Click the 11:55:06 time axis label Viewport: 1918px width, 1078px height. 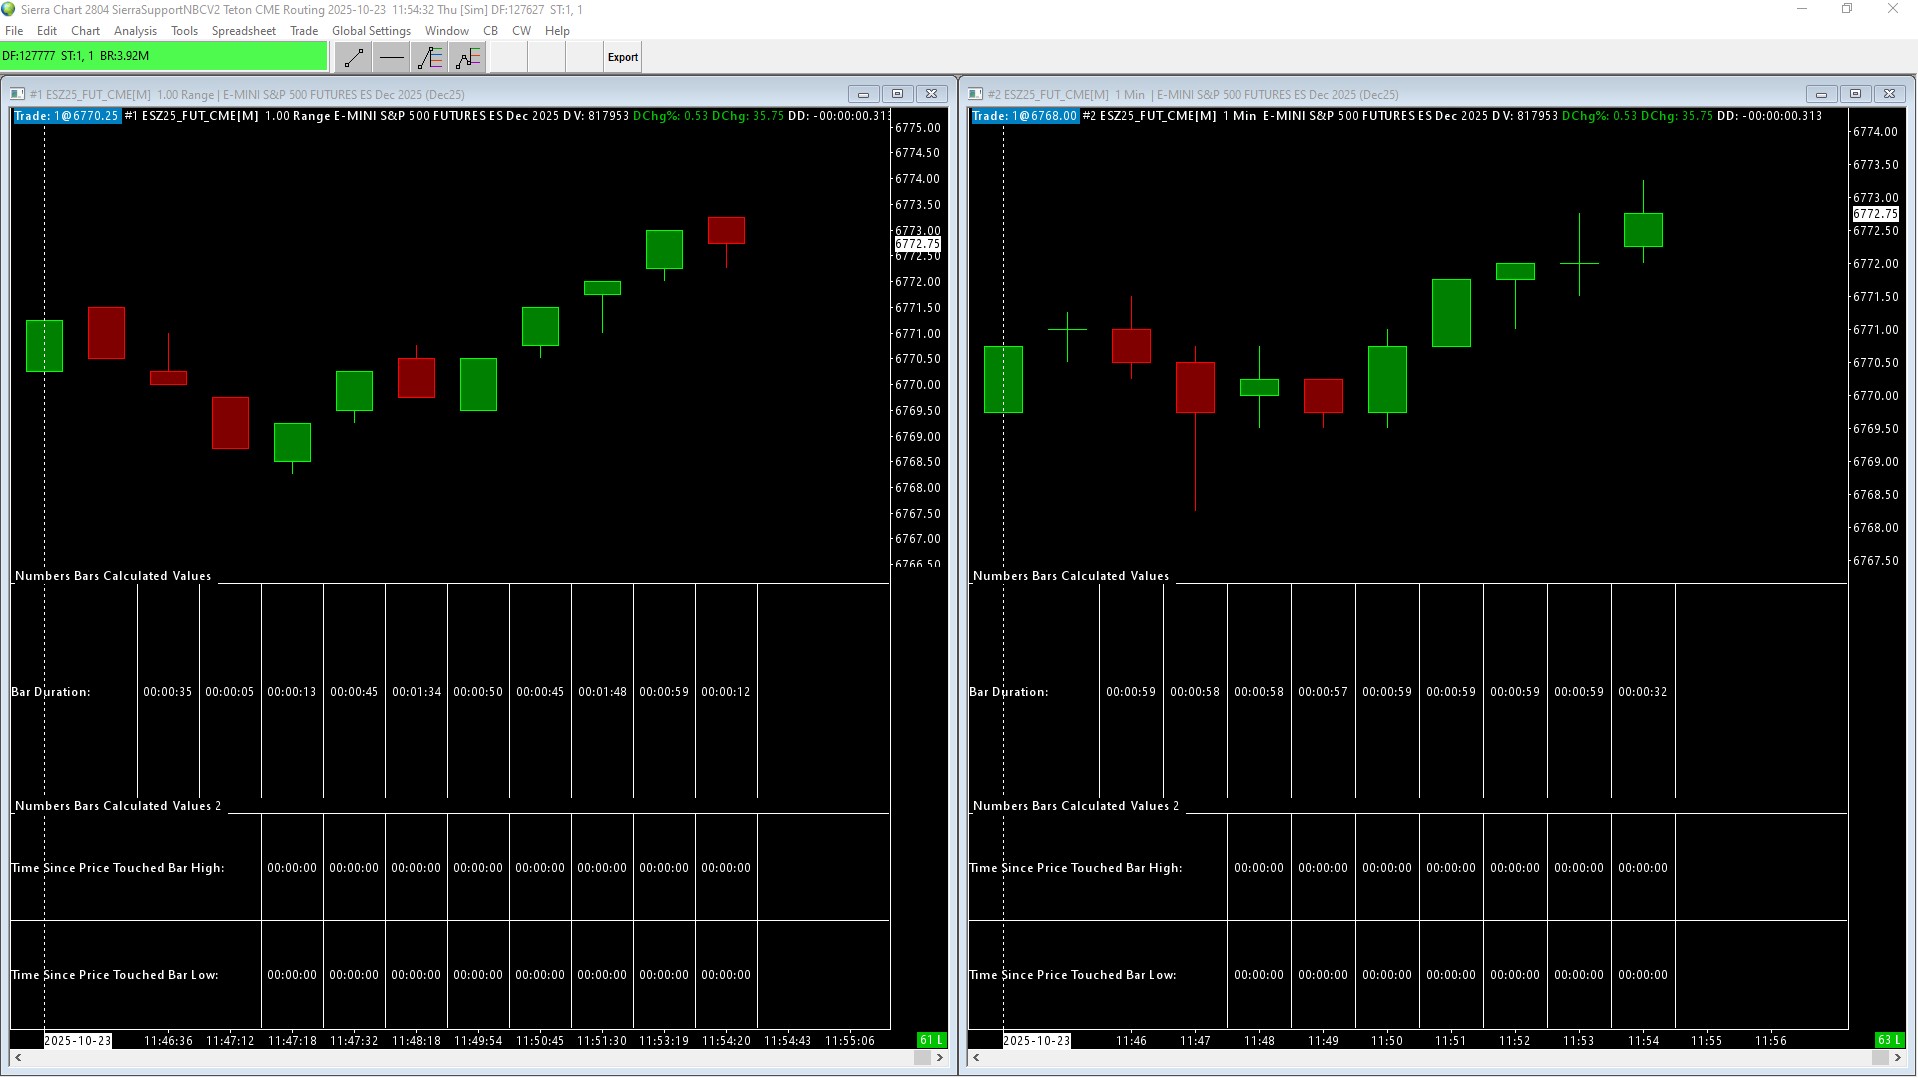pyautogui.click(x=849, y=1041)
